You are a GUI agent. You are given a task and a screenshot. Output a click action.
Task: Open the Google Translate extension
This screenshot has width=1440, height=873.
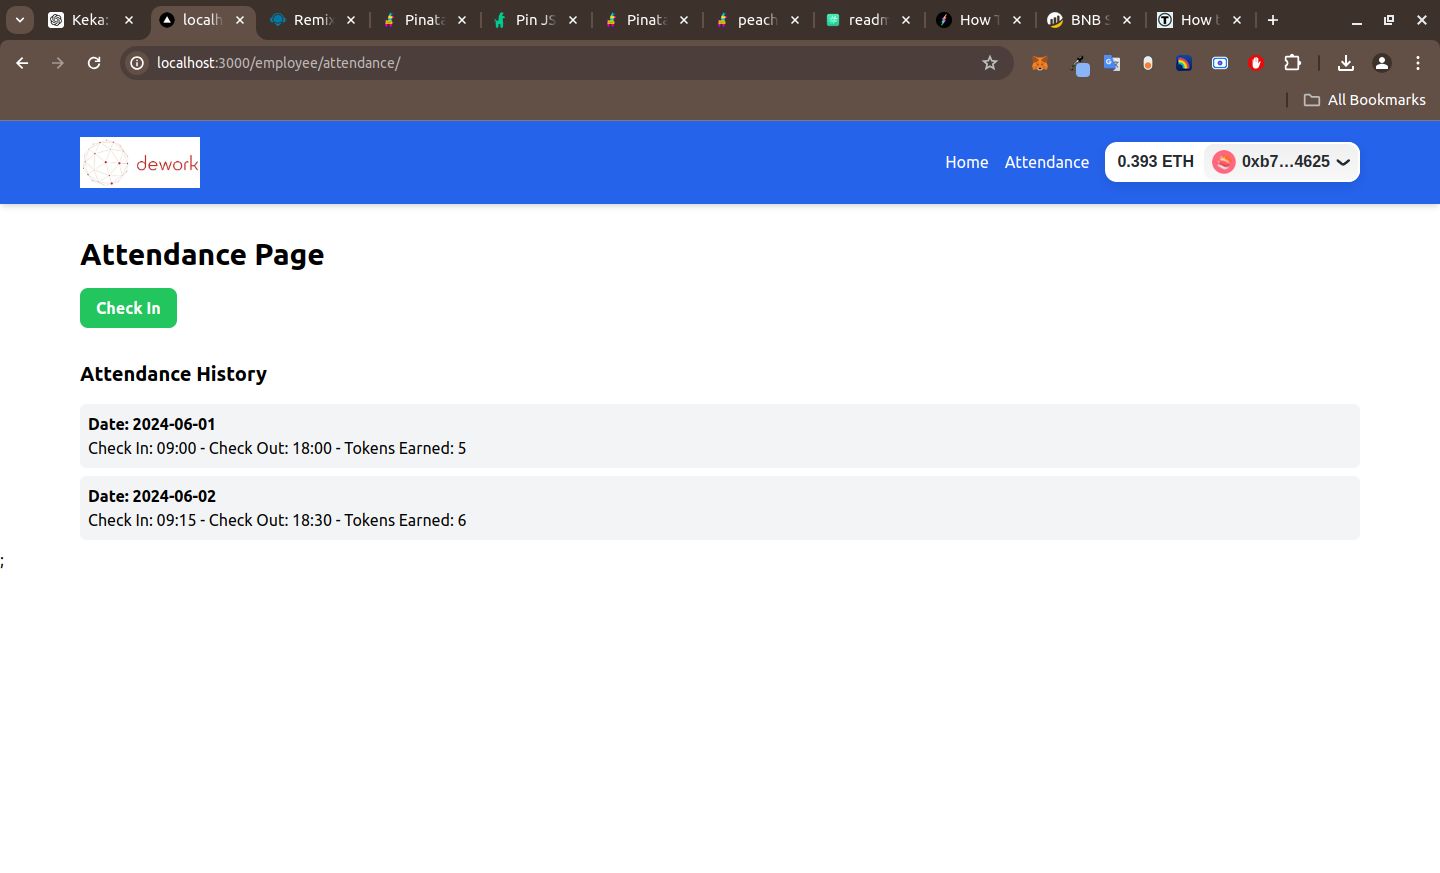1112,63
